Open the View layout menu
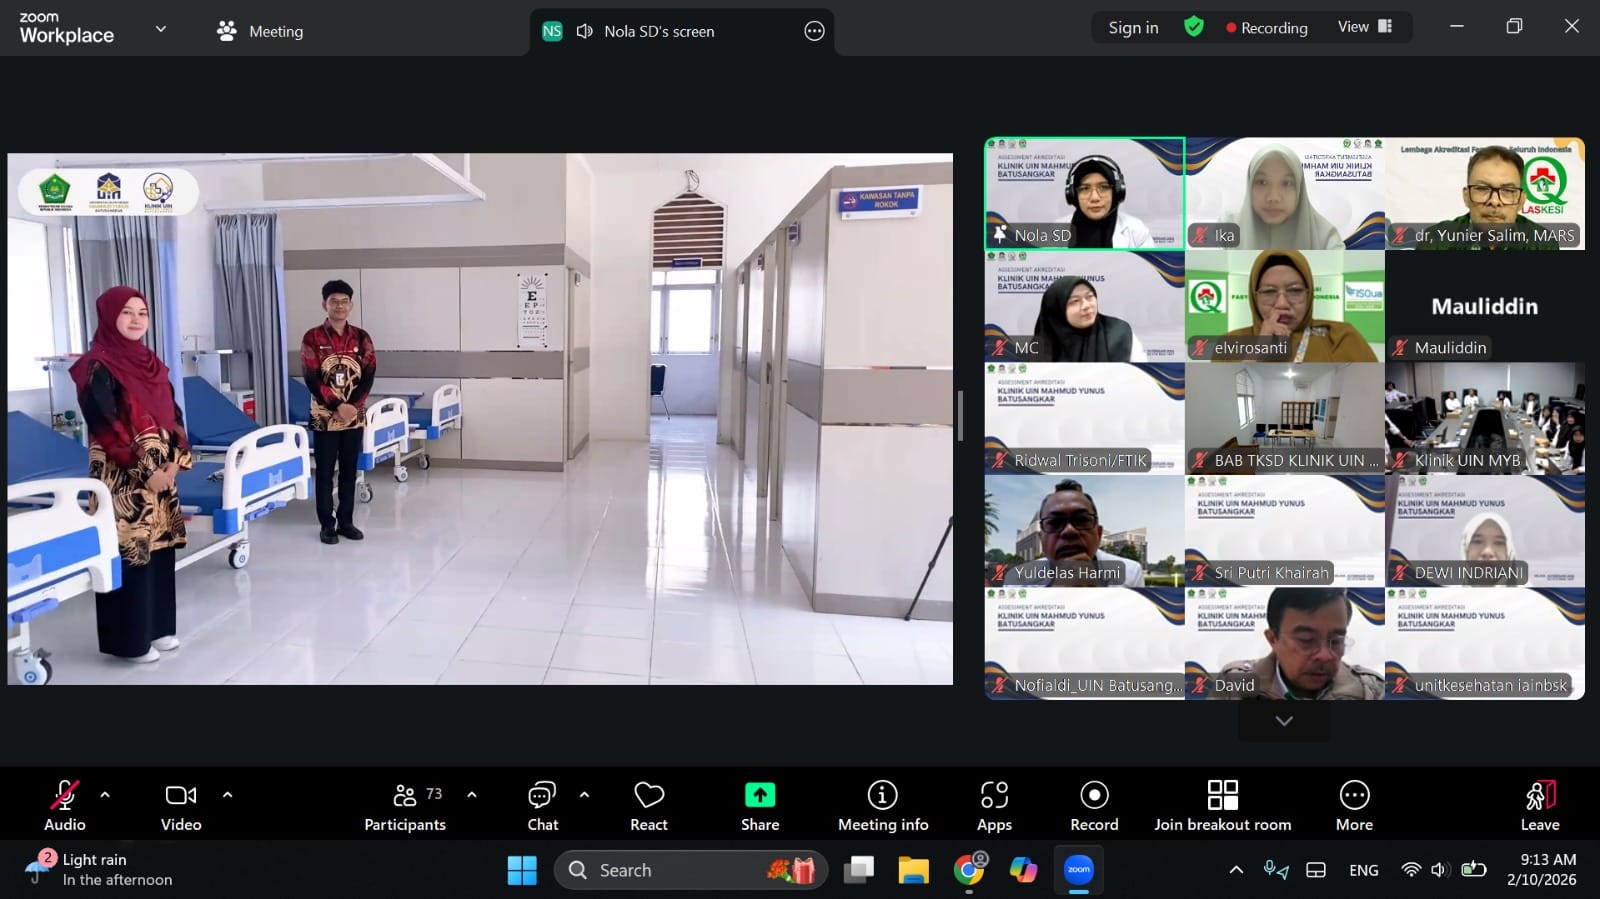Viewport: 1600px width, 899px height. pyautogui.click(x=1364, y=27)
